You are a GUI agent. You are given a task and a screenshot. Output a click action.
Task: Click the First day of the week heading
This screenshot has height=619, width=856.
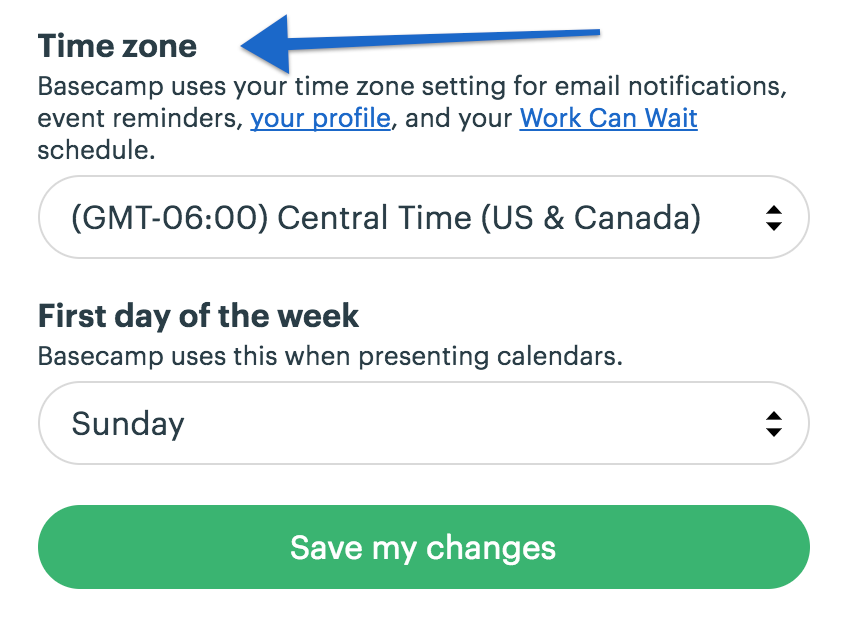(198, 315)
